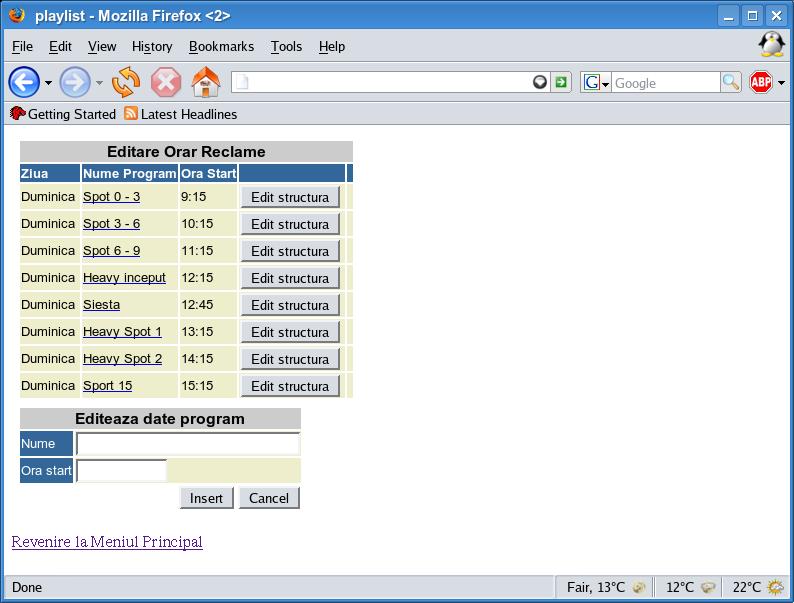Open the Help menu
This screenshot has height=603, width=794.
coord(332,47)
